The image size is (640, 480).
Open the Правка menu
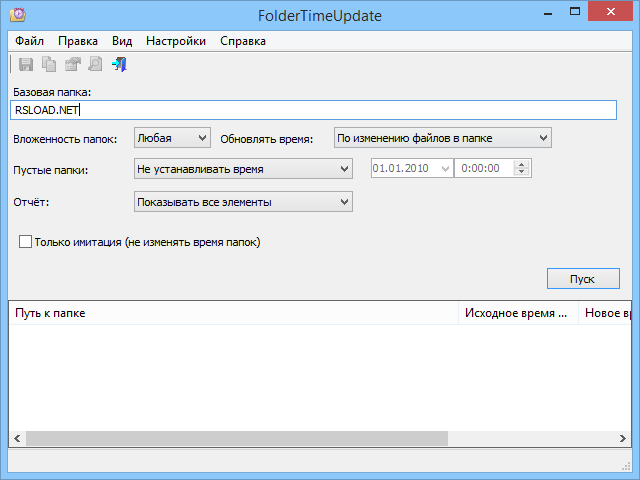tap(78, 41)
